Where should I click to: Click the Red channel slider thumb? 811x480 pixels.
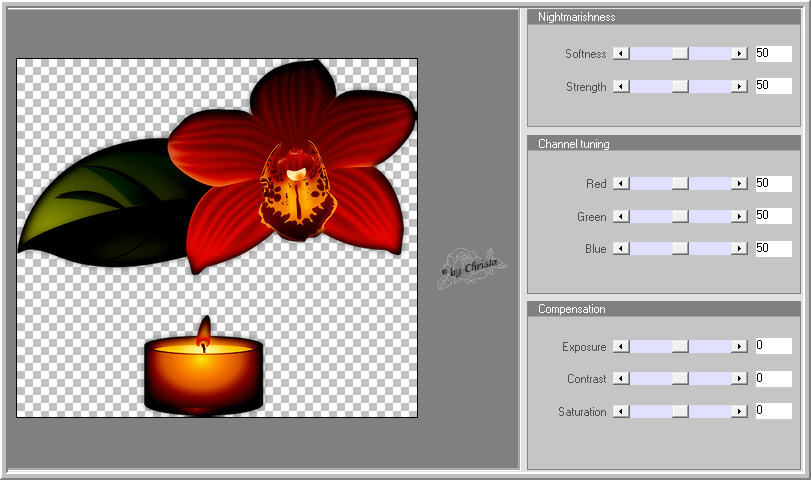680,183
